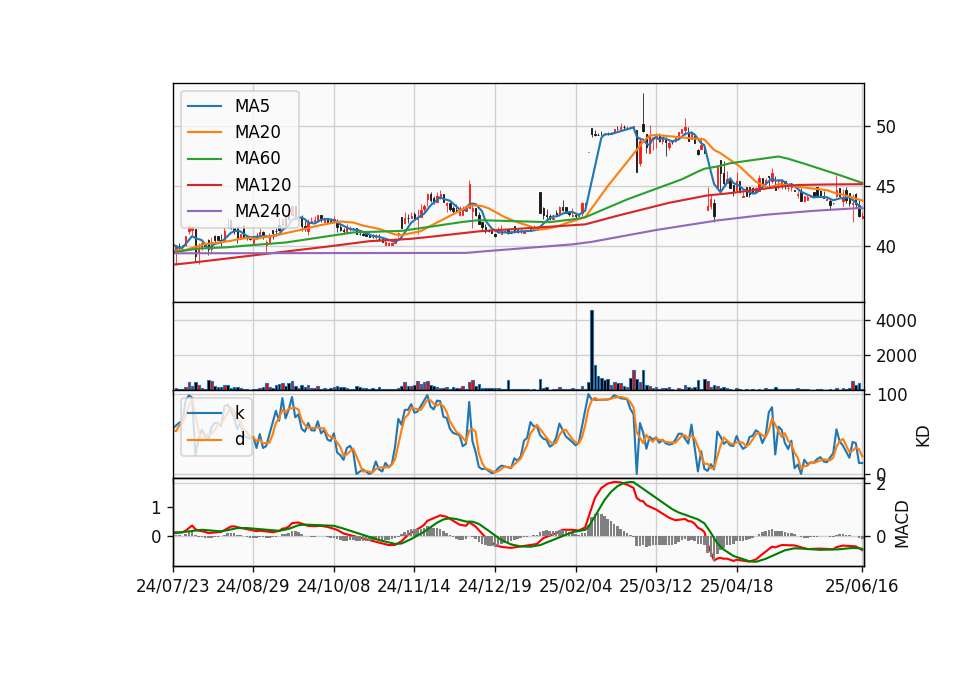960x690 pixels.
Task: Click the 25/03/12 date axis label
Action: pos(656,586)
